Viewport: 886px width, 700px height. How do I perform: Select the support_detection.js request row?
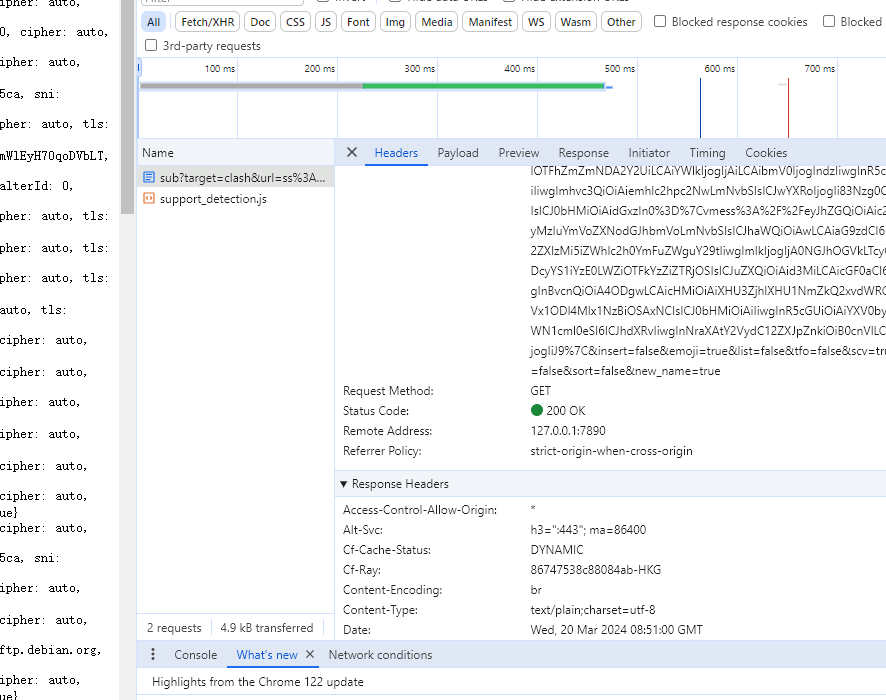236,198
